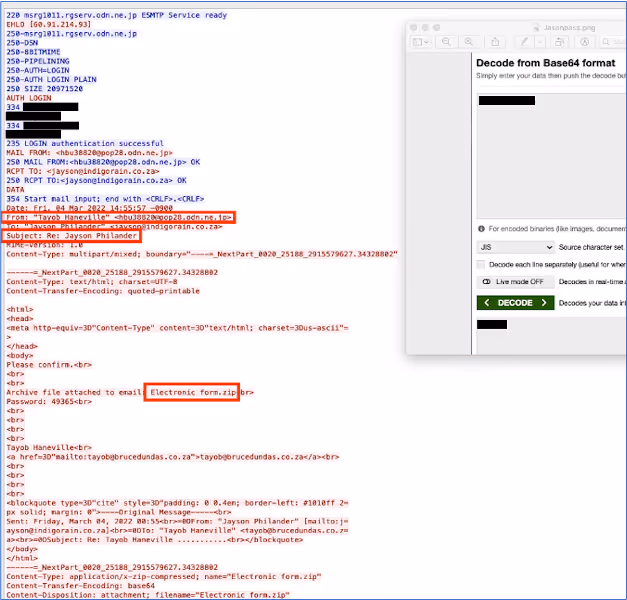Click the '250-PIPELINING' line
The image size is (627, 600).
(38, 61)
